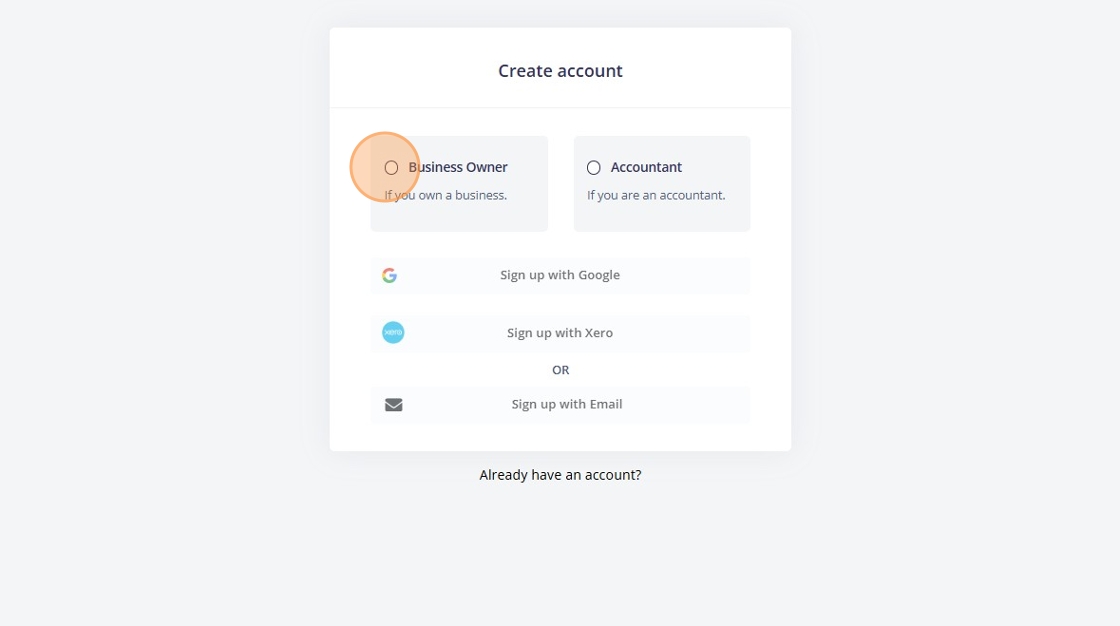Open the Already have an account link
This screenshot has height=626, width=1120.
click(x=560, y=475)
